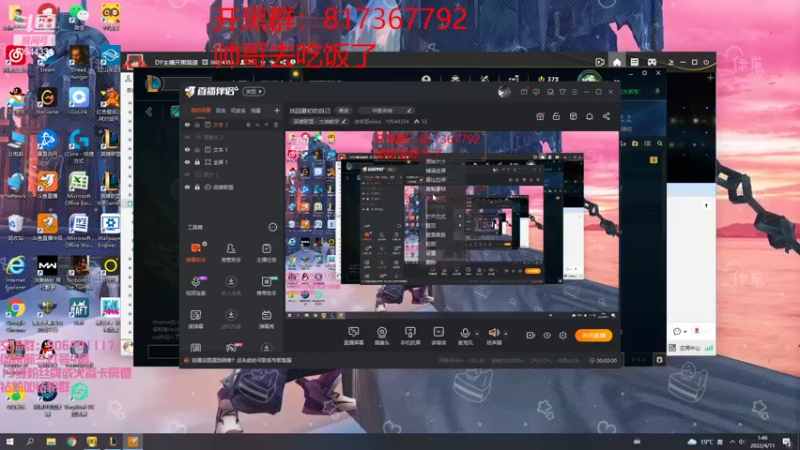This screenshot has width=800, height=450.
Task: Click 关闭直播 to stop streaming
Action: pyautogui.click(x=593, y=335)
